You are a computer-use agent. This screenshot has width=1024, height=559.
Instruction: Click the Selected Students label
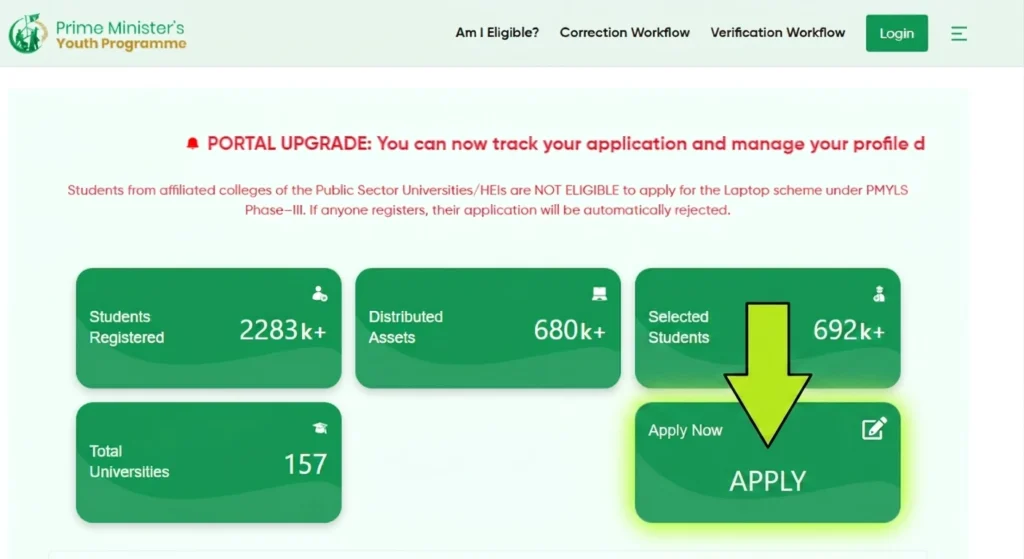pyautogui.click(x=679, y=327)
